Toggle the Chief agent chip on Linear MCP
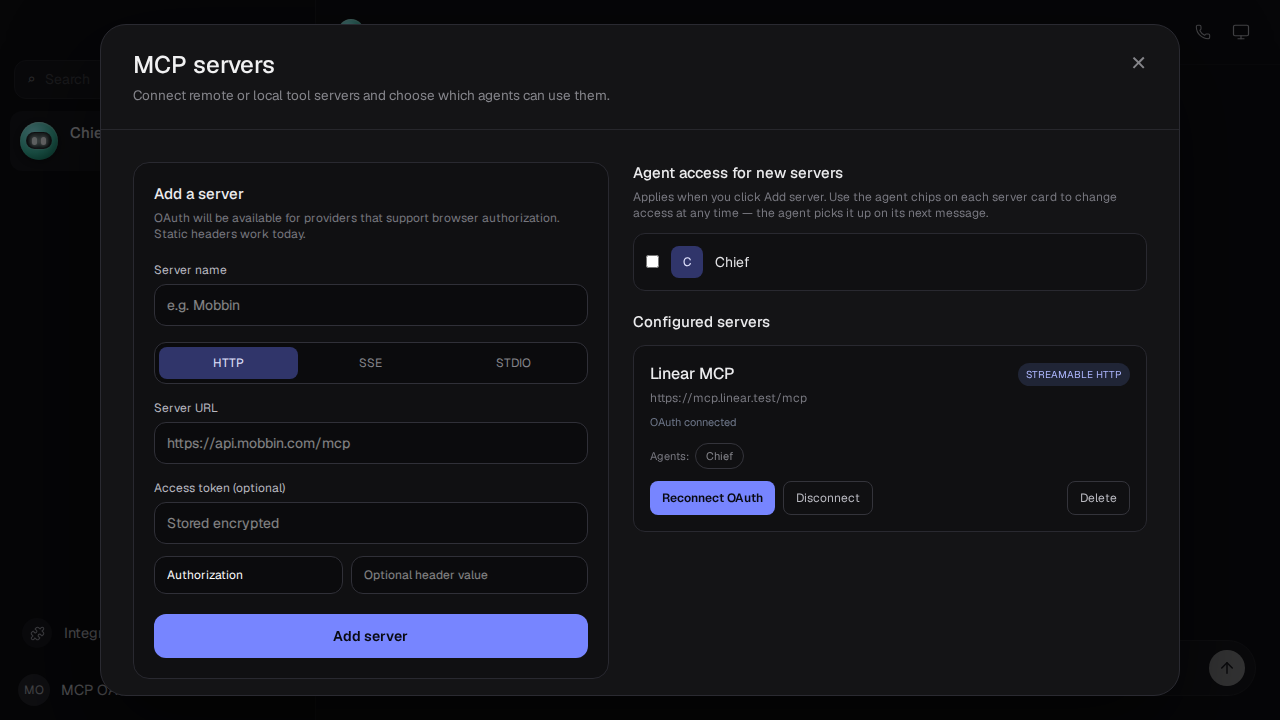Screen dimensions: 1280x720 [x=719, y=456]
